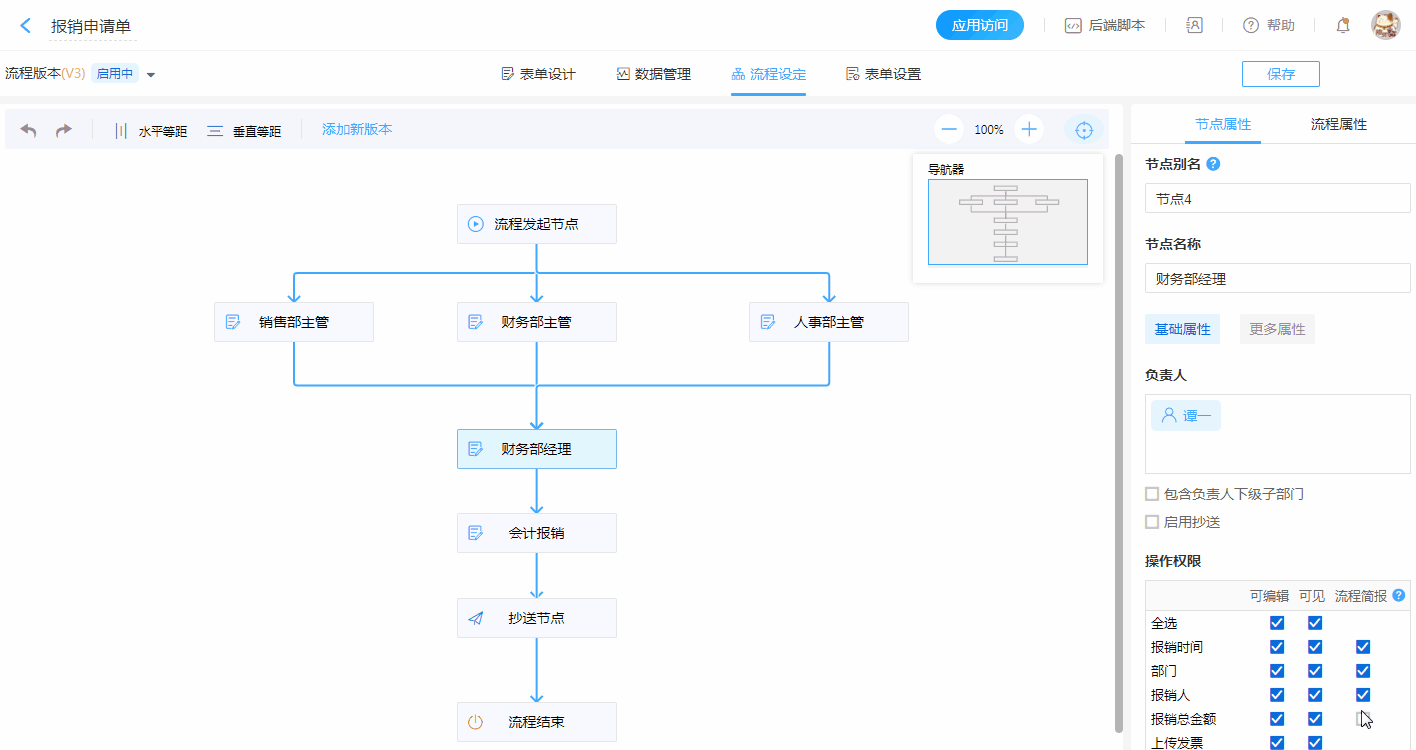Select the 会计报销 flow node
Viewport: 1416px width, 750px height.
(x=536, y=533)
